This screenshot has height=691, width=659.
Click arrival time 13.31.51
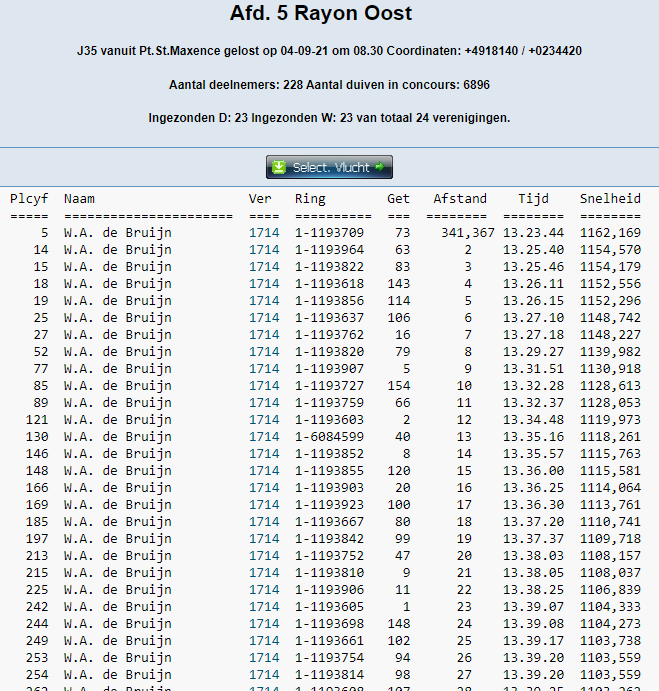533,369
